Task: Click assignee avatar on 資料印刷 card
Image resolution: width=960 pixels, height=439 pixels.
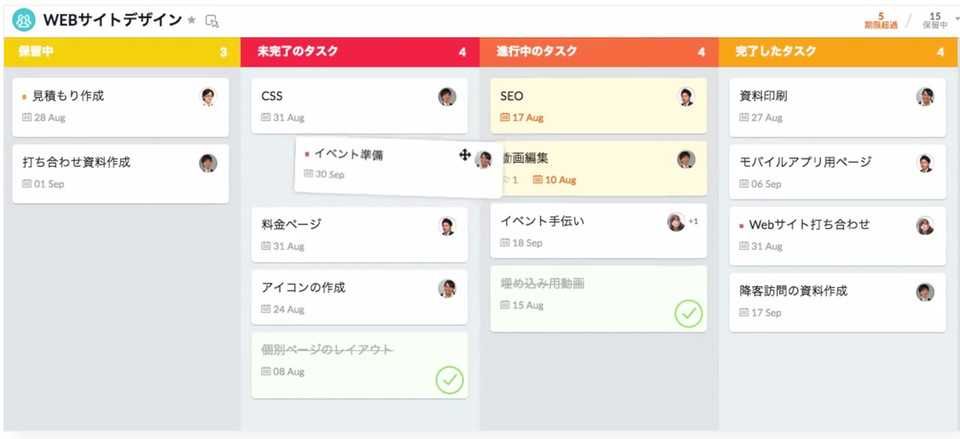Action: (925, 97)
